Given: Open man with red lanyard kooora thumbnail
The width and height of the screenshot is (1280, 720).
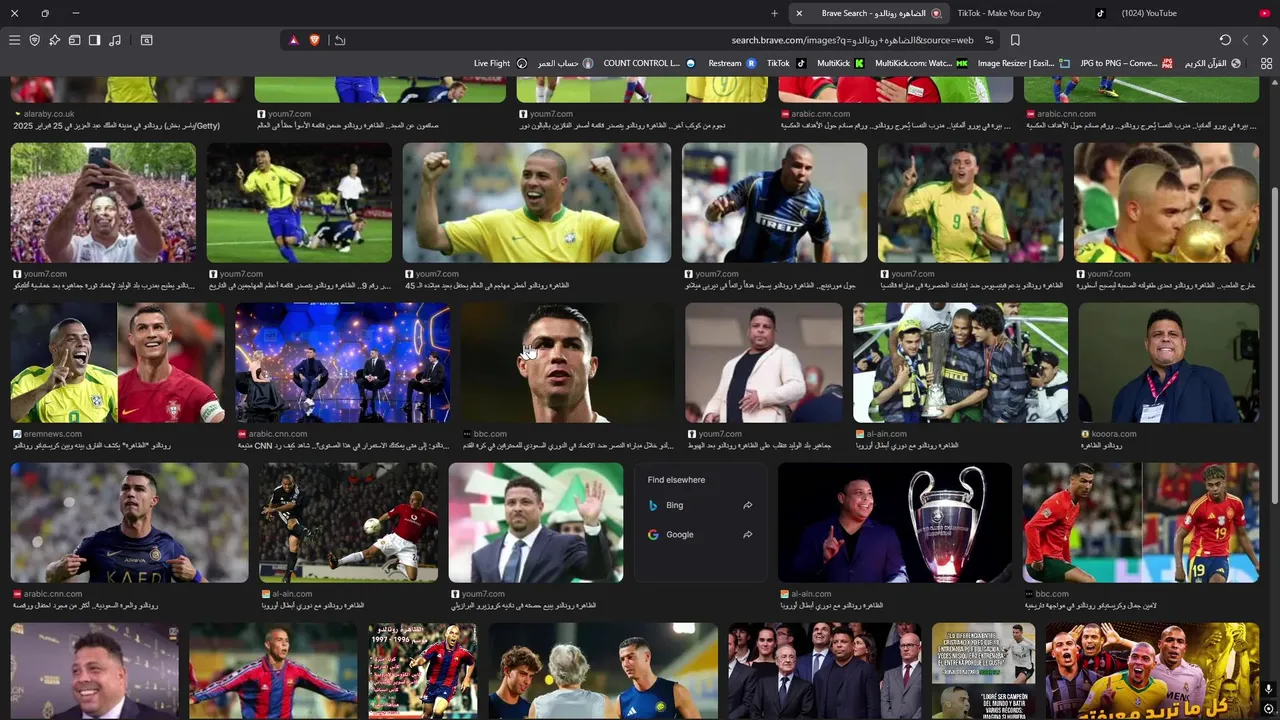Looking at the screenshot, I should point(1168,363).
